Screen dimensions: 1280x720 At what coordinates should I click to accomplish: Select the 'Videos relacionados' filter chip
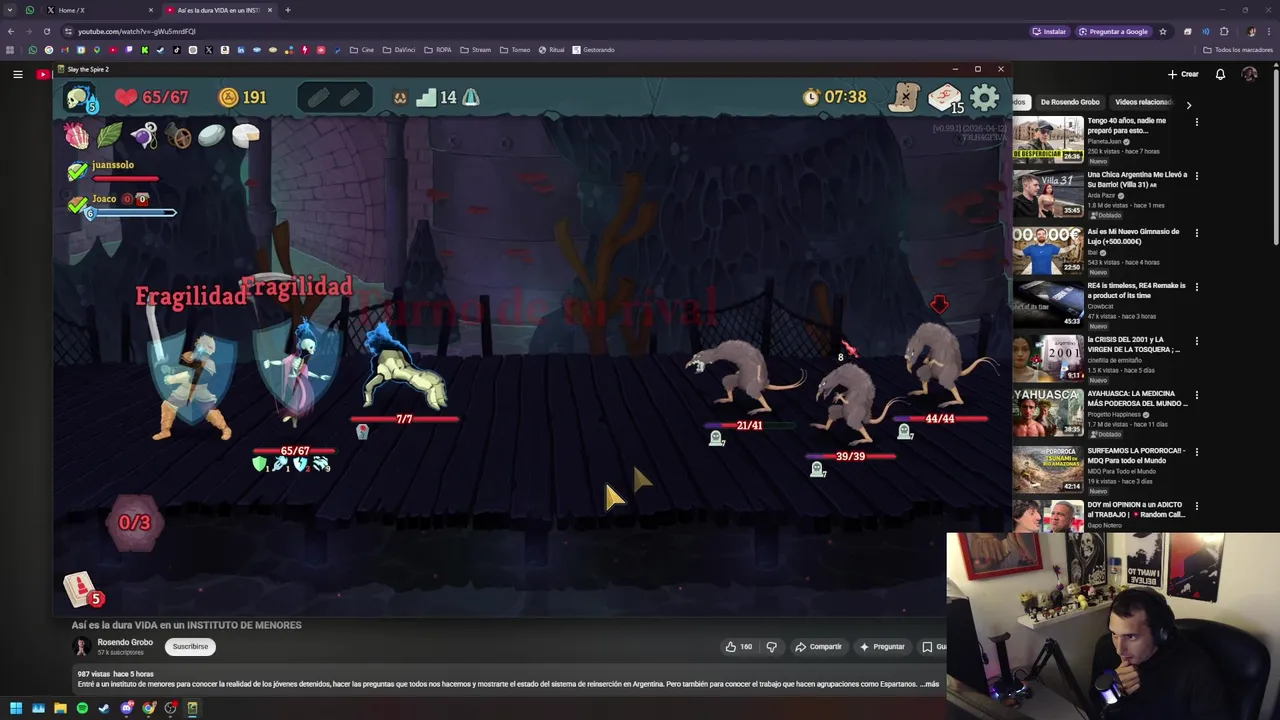pyautogui.click(x=1142, y=102)
